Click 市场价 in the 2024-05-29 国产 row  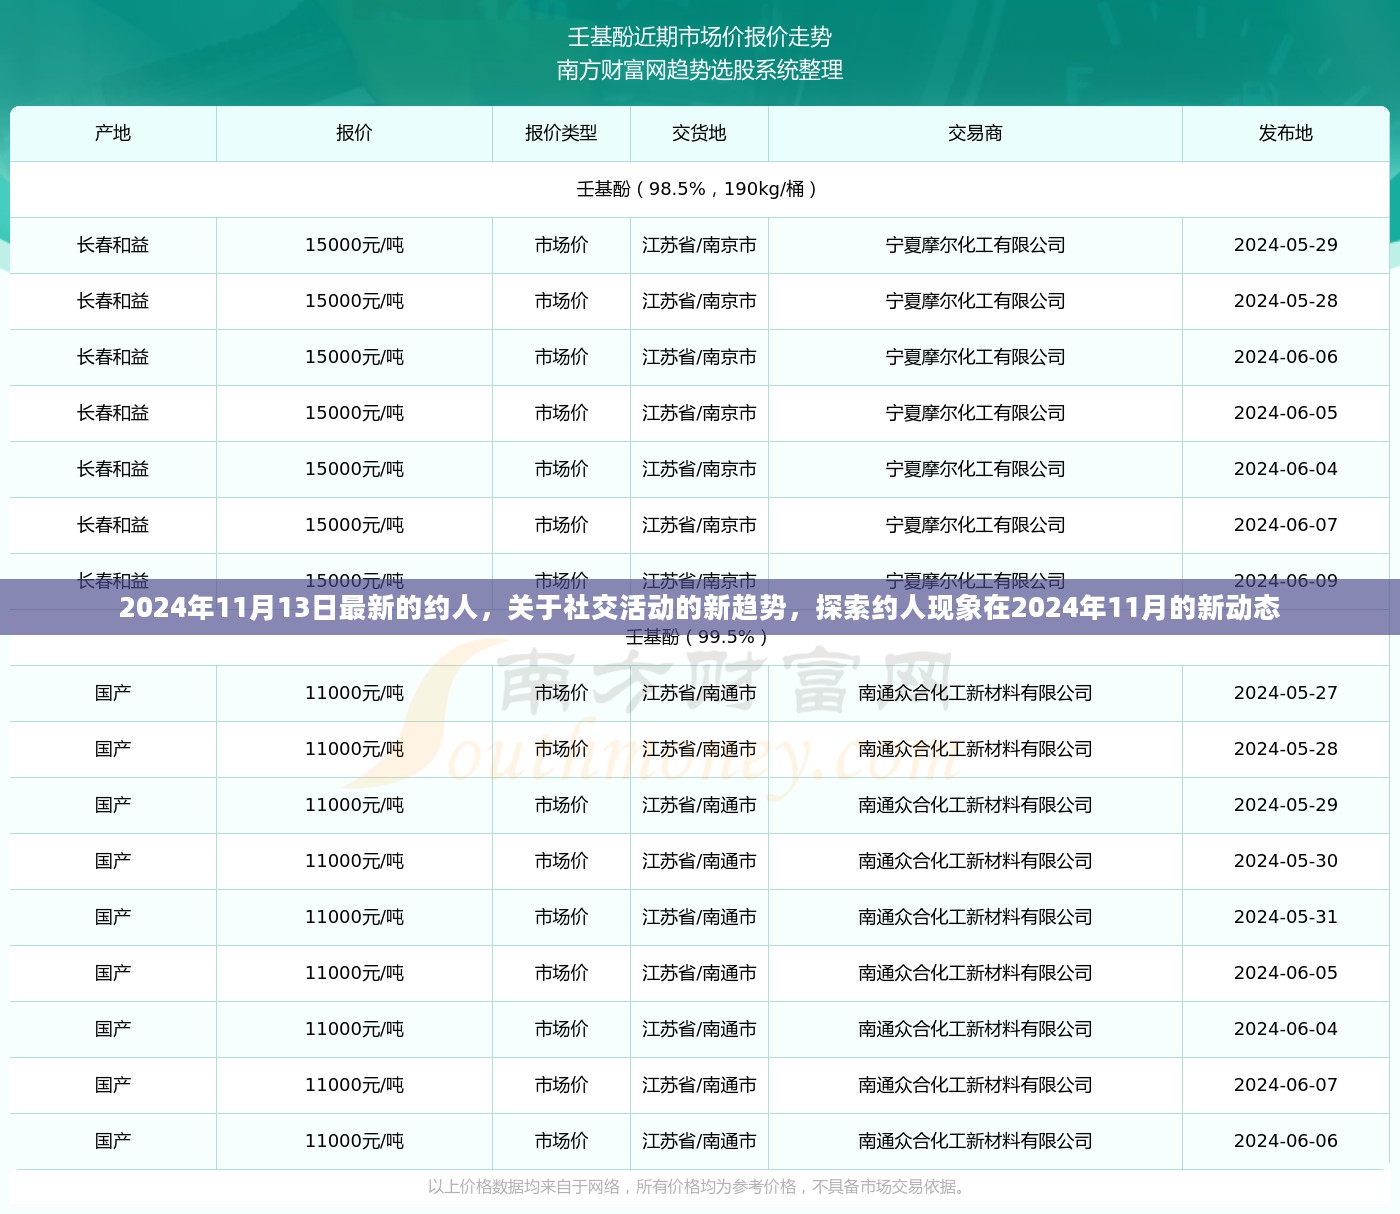[x=561, y=805]
